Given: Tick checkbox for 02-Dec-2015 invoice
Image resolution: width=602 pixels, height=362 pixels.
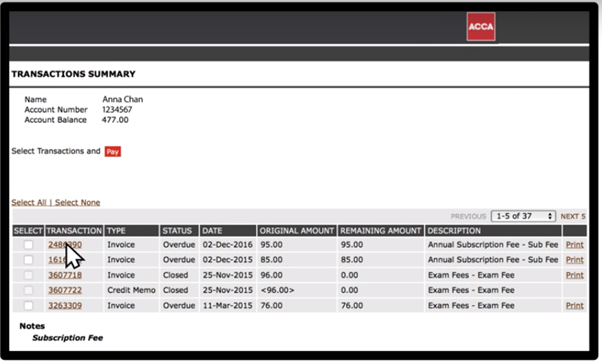Looking at the screenshot, I should (28, 260).
